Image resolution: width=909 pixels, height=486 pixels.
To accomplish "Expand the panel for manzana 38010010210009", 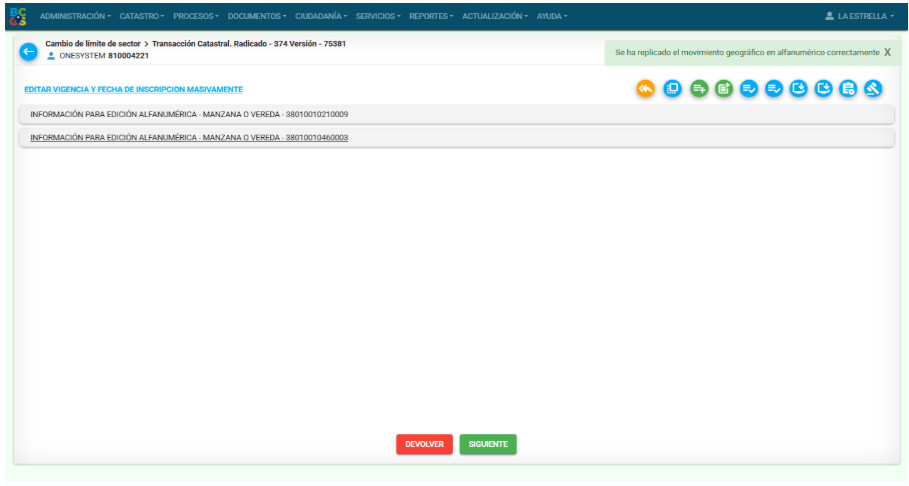I will coord(189,114).
